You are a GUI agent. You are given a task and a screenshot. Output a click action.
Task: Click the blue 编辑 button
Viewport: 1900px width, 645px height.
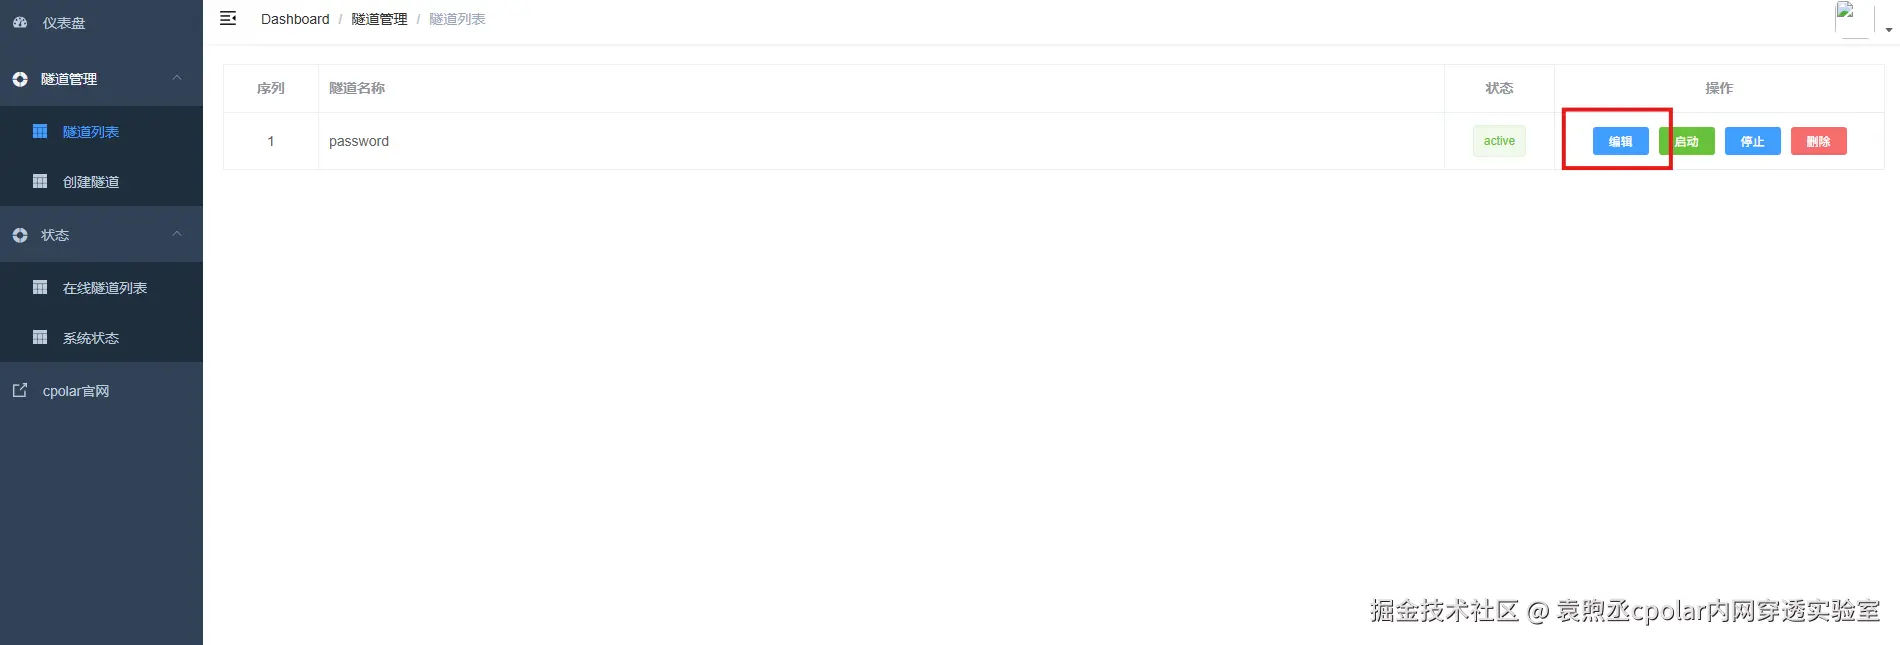[1620, 141]
